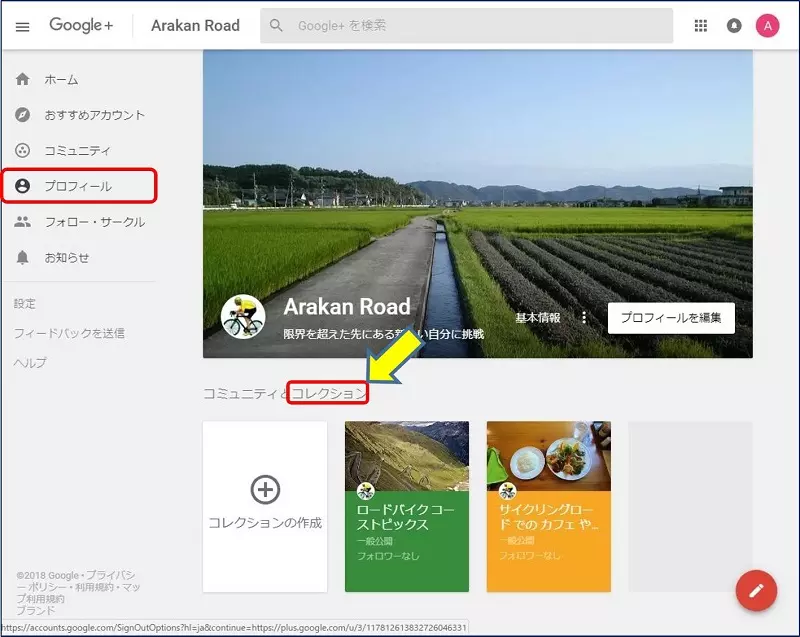The height and width of the screenshot is (637, 800).
Task: Click コレクションの作成 card label
Action: point(265,523)
